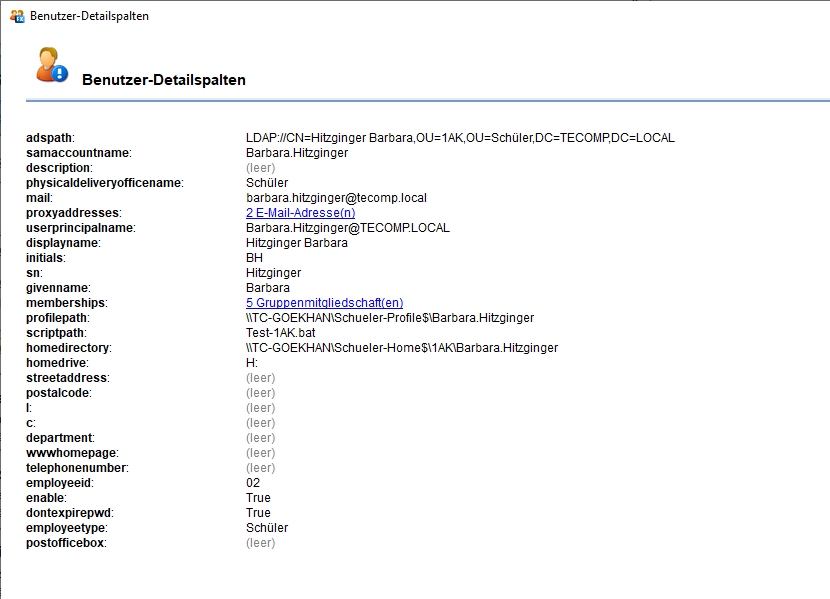Select the adspath LDAP value text

(x=460, y=138)
